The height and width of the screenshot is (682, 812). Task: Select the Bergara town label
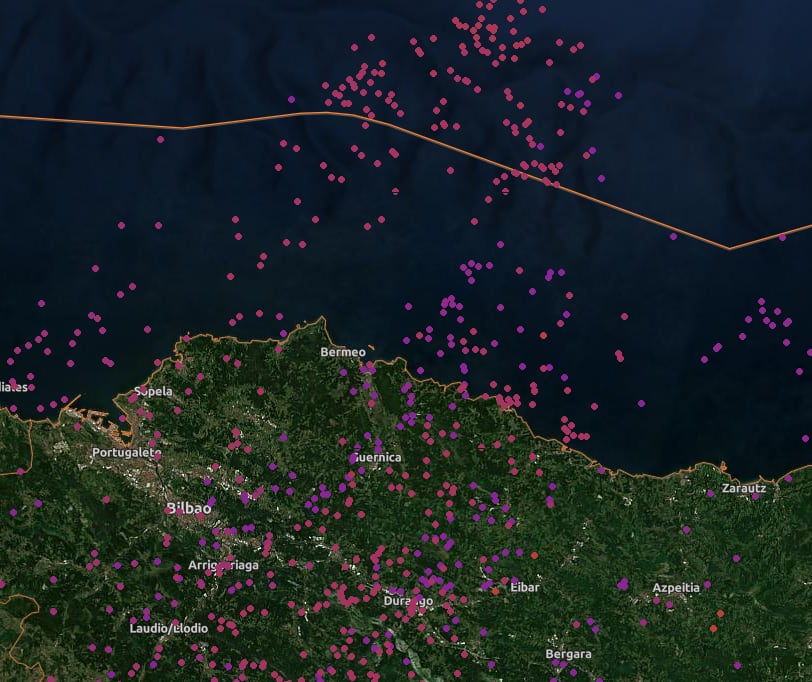click(568, 654)
